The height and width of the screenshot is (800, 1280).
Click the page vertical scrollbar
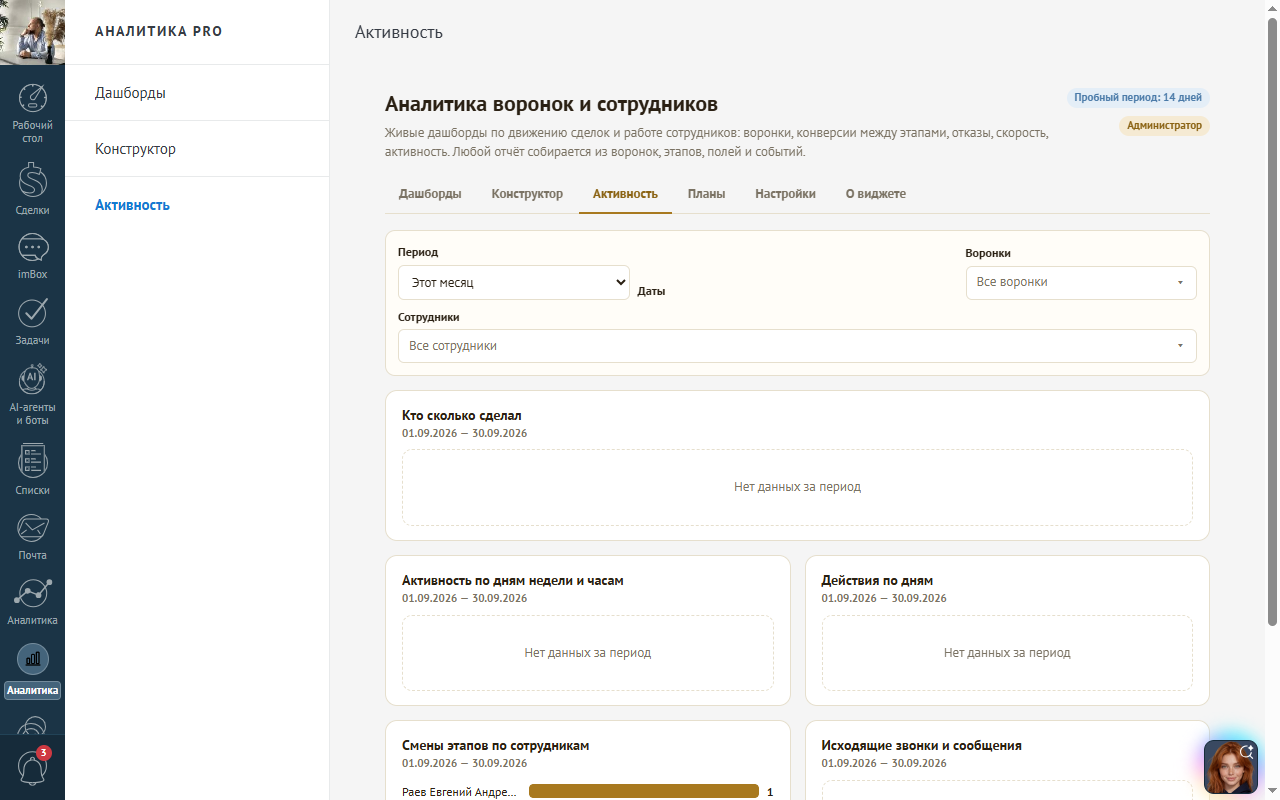coord(1273,320)
